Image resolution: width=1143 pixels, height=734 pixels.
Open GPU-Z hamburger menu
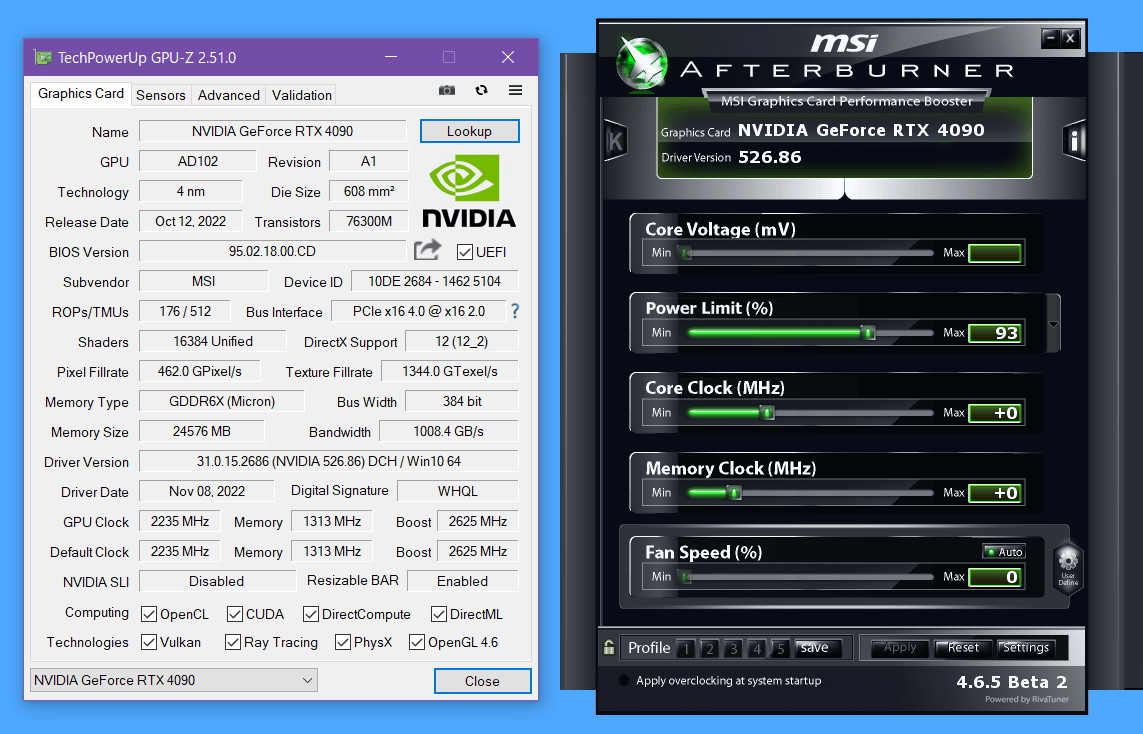pos(515,90)
